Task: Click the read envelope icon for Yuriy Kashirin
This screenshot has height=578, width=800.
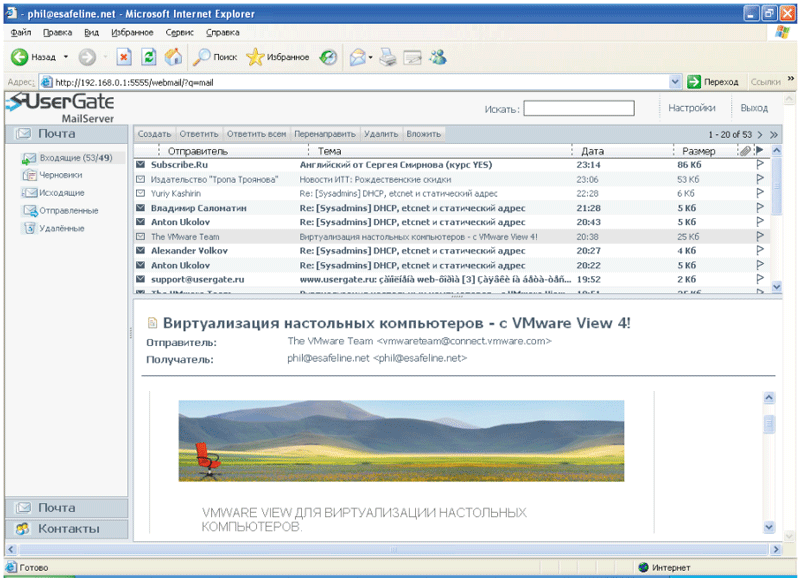Action: click(140, 193)
